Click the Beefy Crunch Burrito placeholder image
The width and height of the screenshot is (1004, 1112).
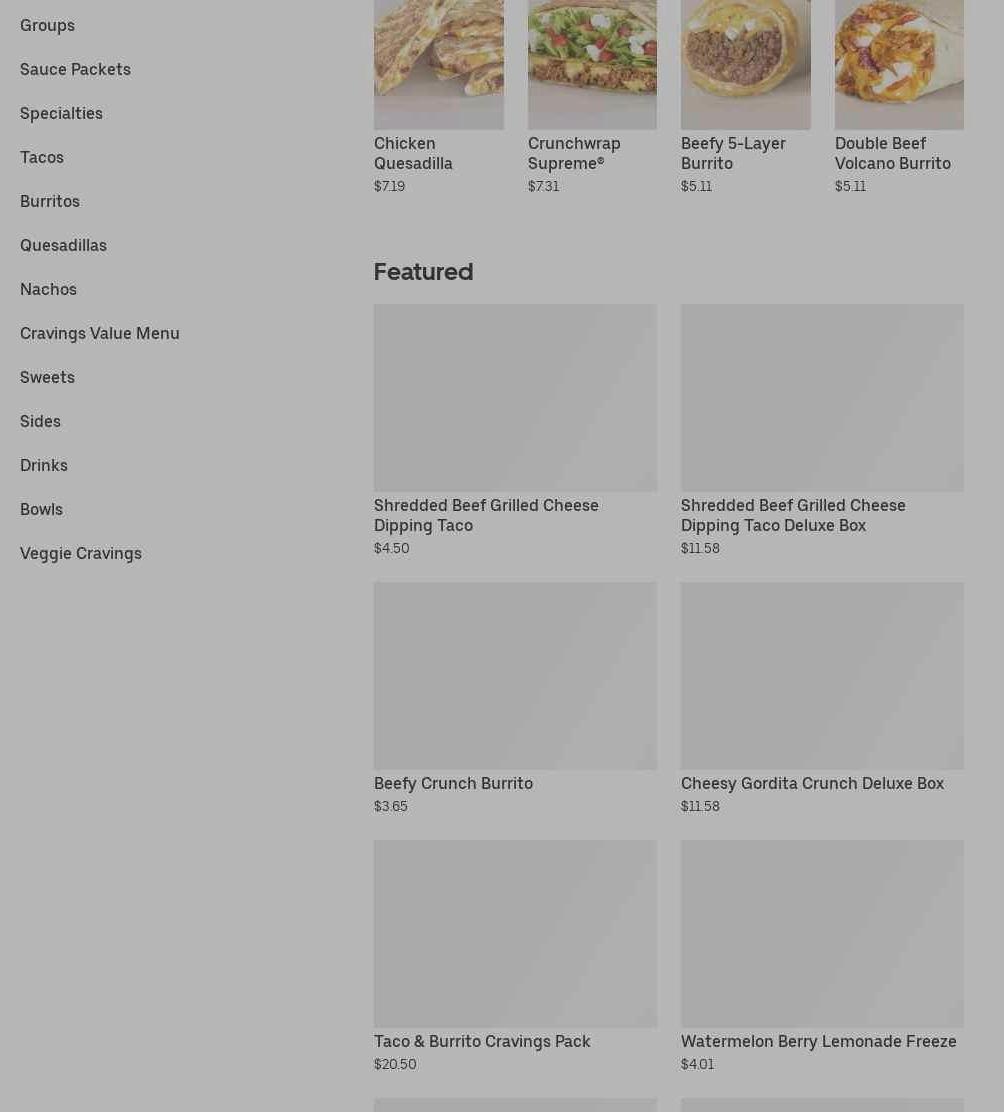(x=515, y=676)
